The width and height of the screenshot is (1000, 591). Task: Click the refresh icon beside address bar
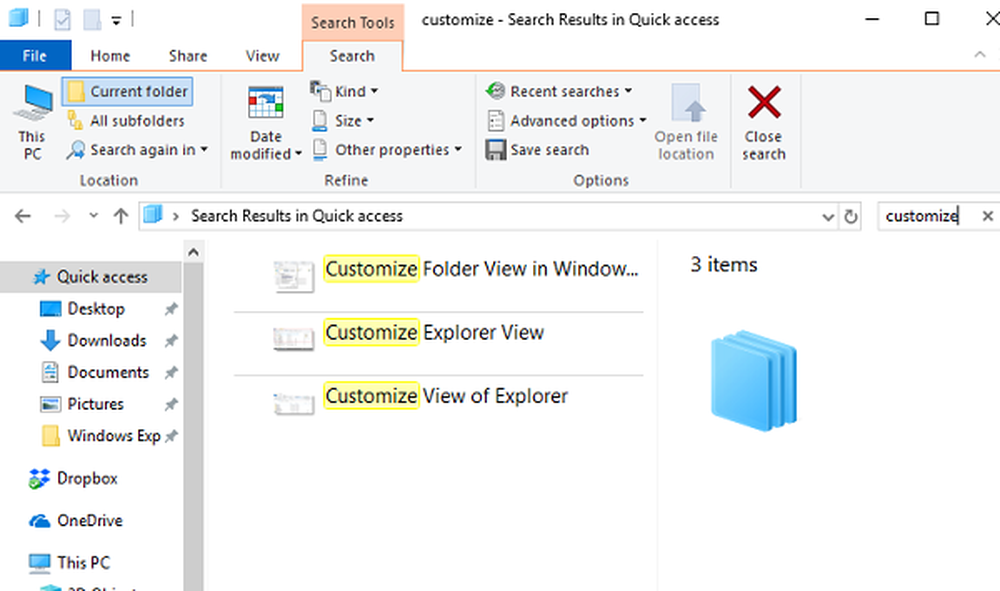tap(851, 216)
